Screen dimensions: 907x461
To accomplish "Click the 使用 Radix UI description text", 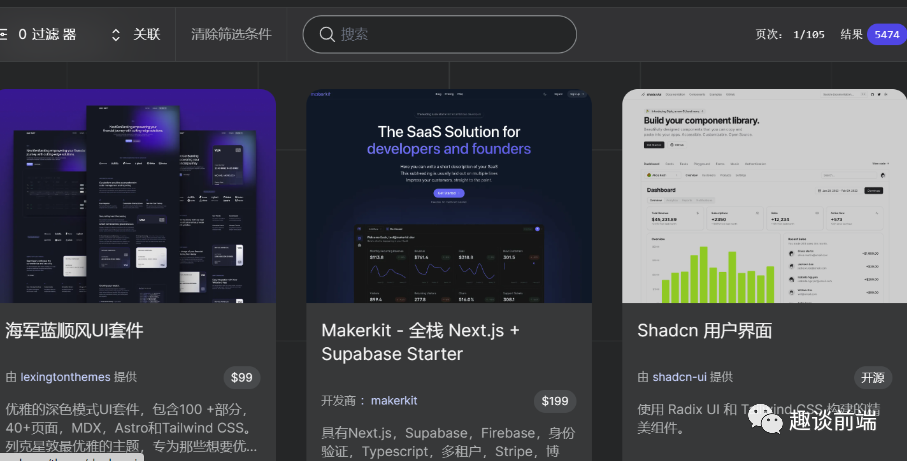I will (x=759, y=419).
